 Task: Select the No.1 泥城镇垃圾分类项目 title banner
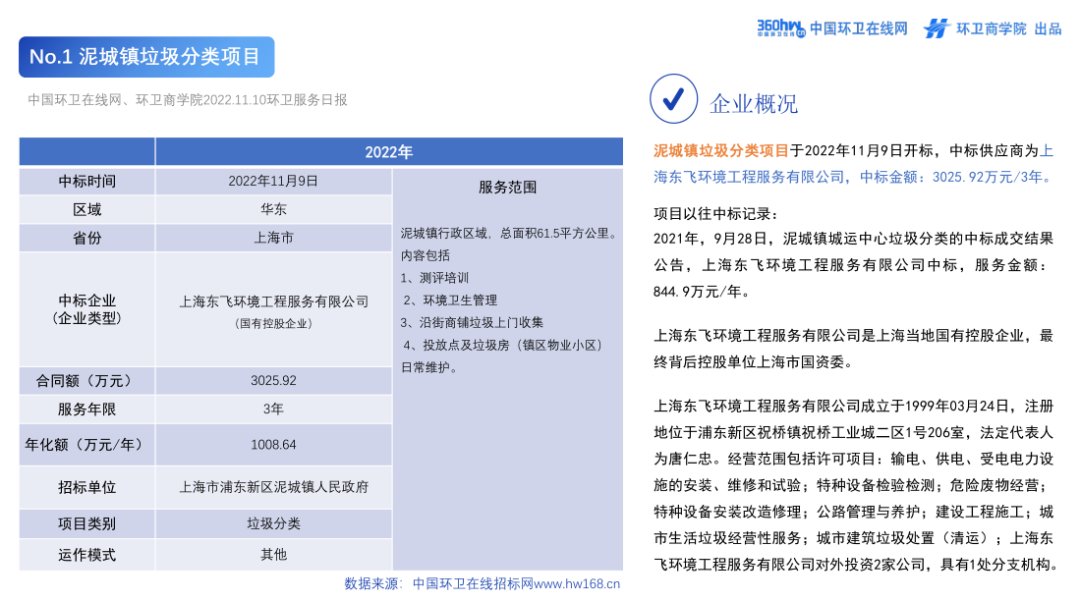[x=146, y=57]
